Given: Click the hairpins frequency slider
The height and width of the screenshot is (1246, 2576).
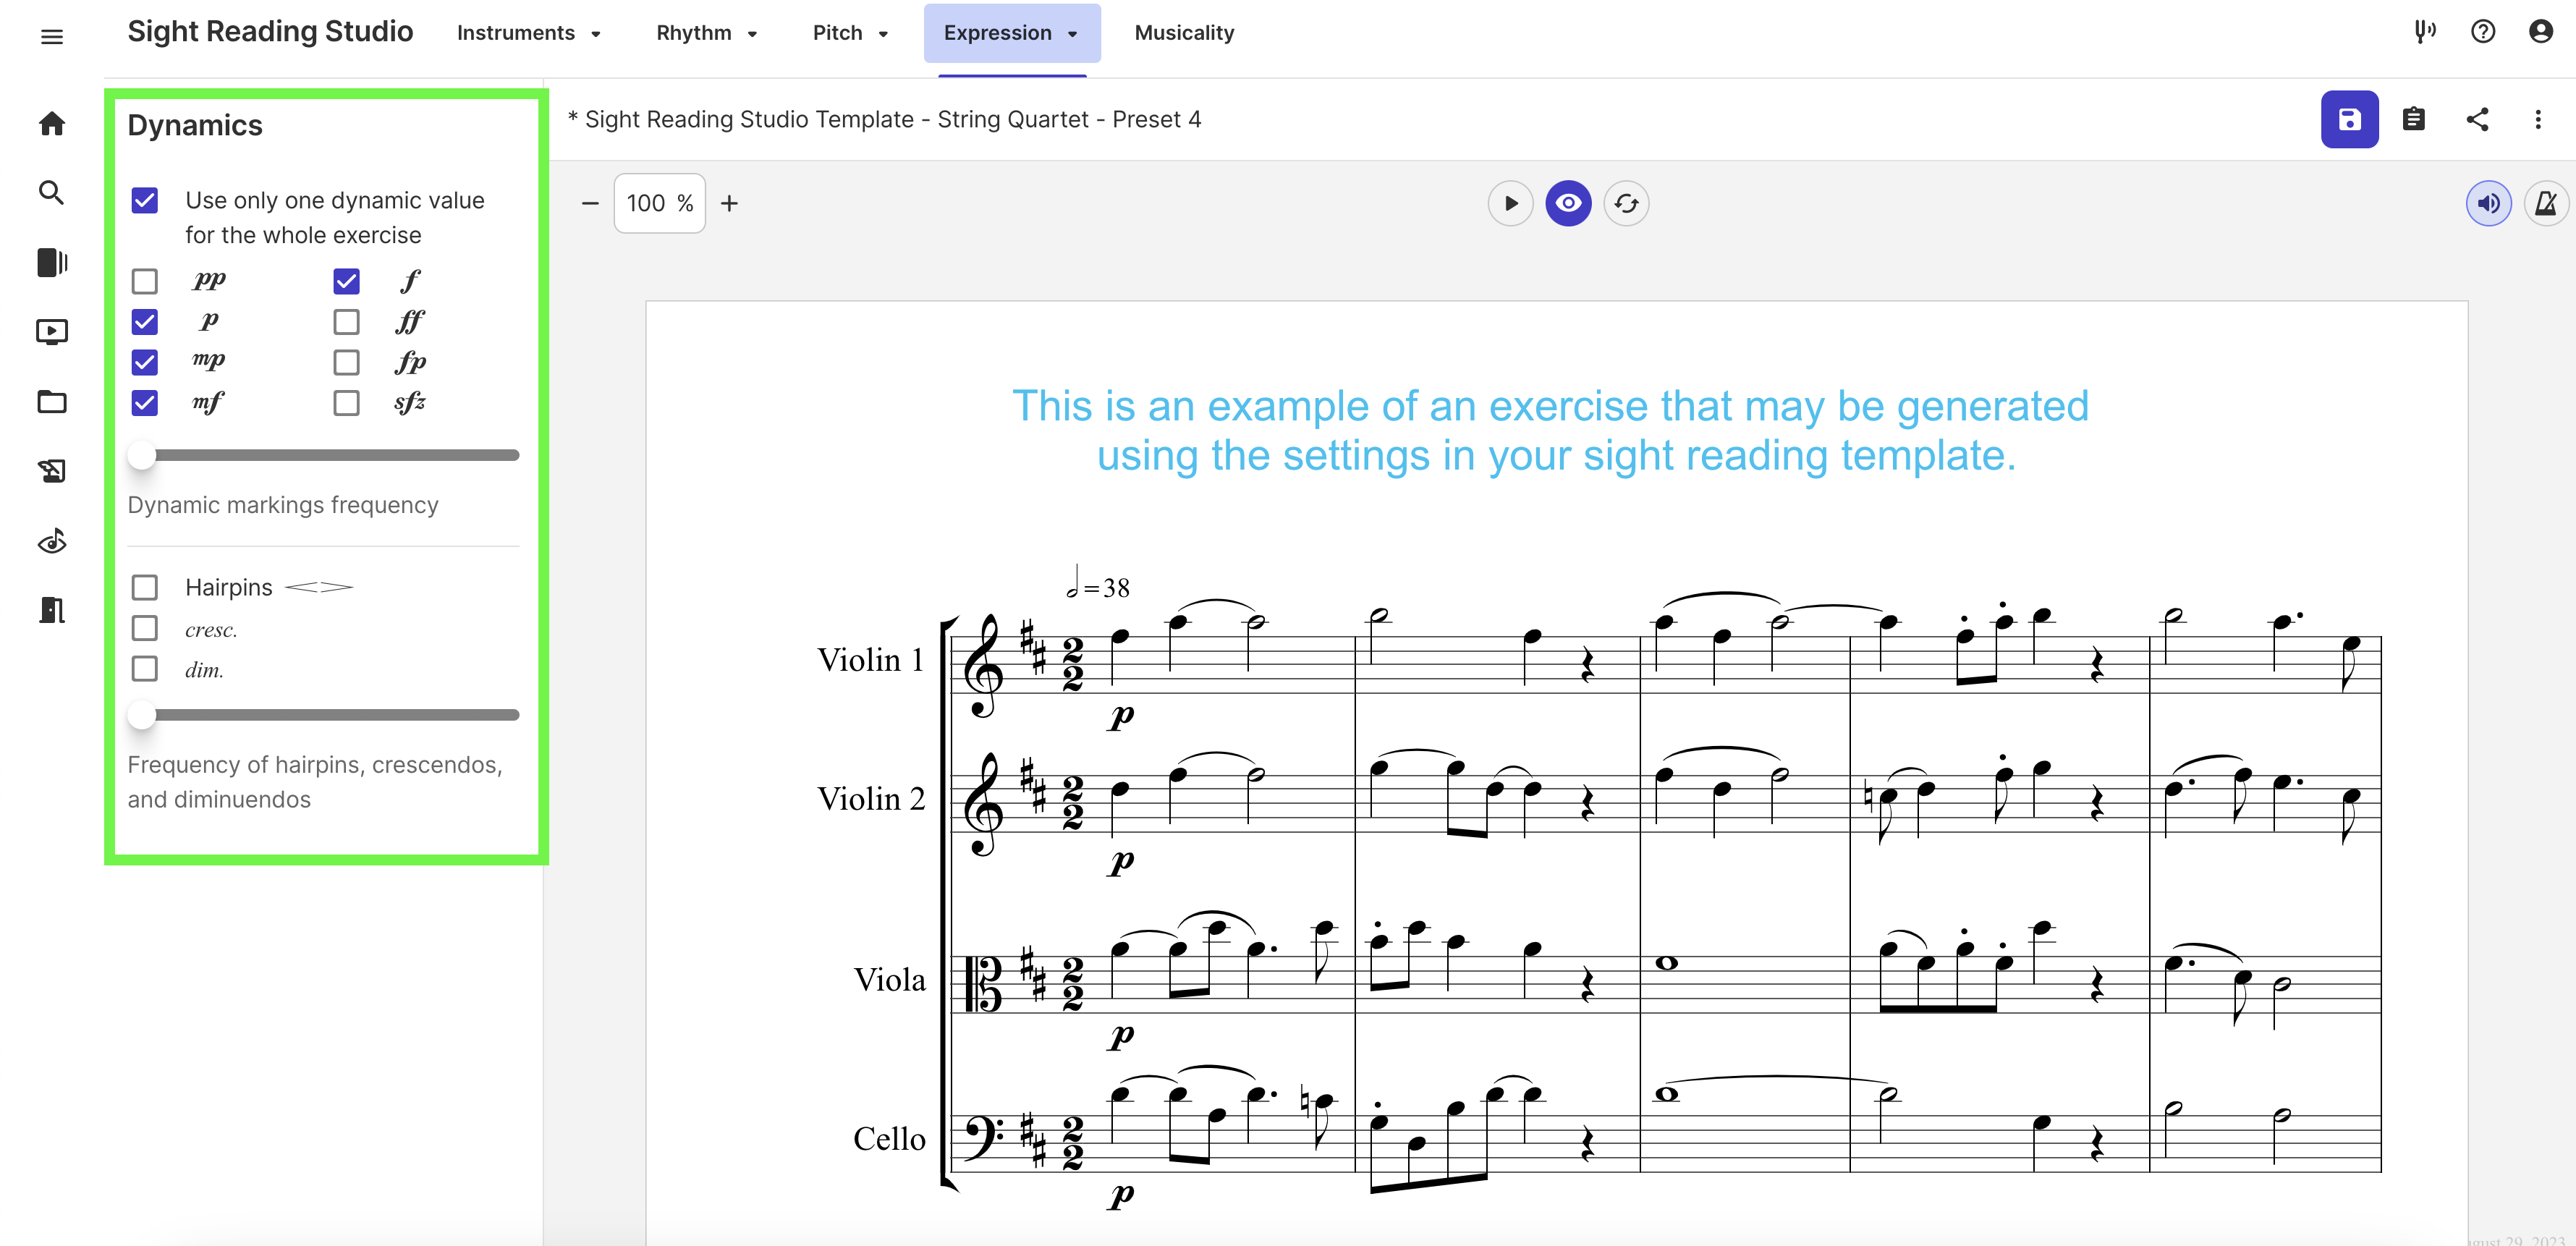Looking at the screenshot, I should 324,715.
